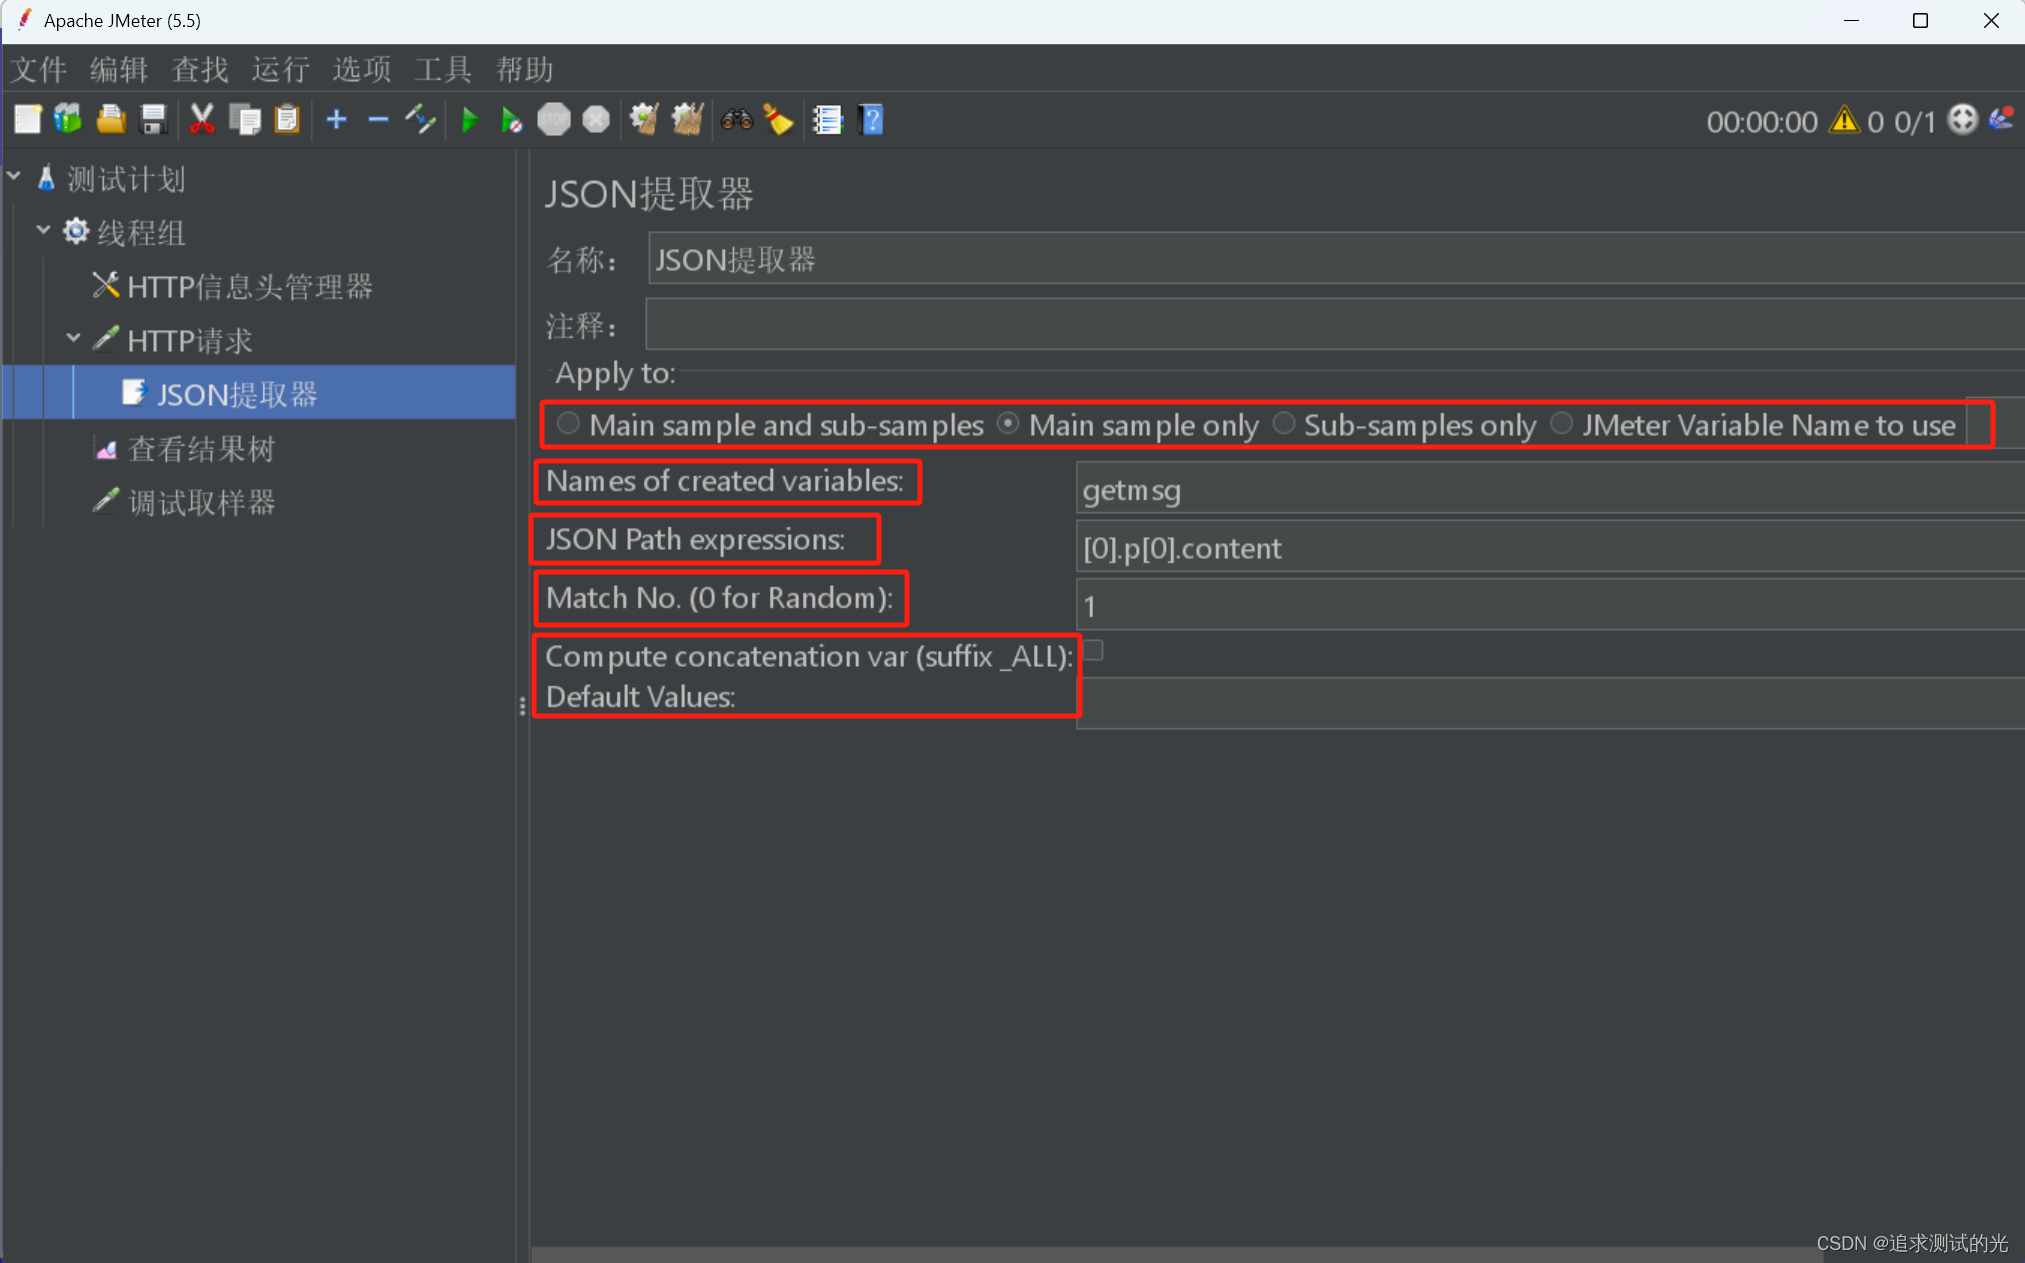
Task: Save the test plan with floppy icon
Action: point(154,120)
